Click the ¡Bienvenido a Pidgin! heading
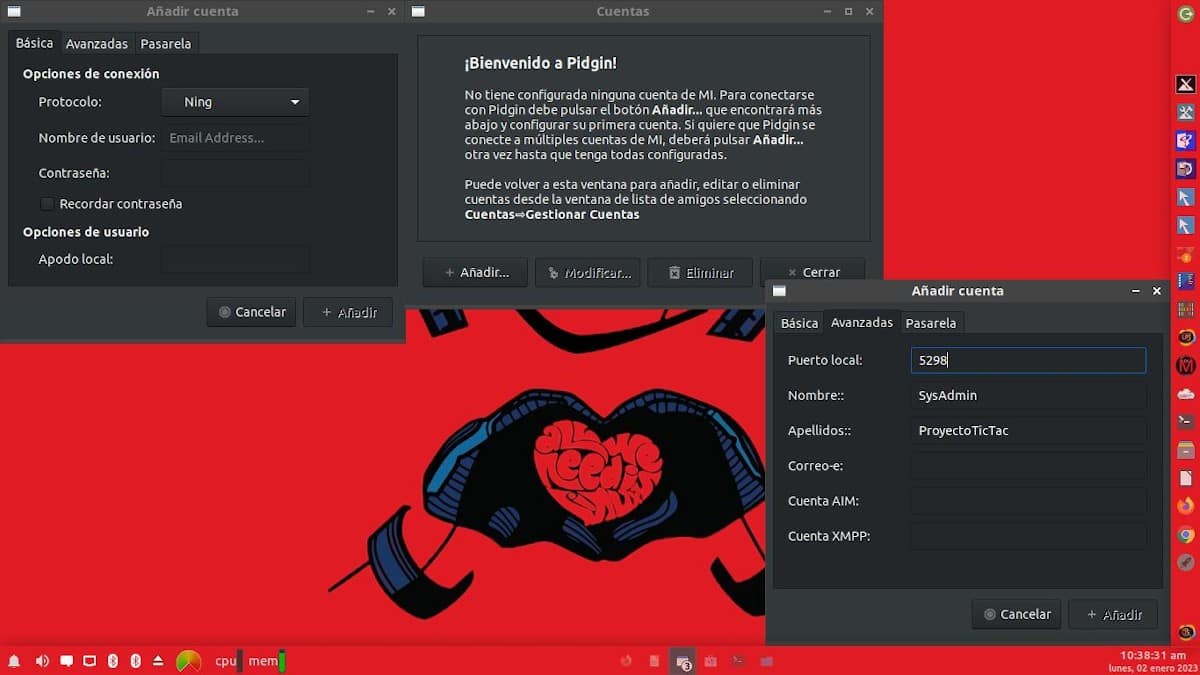Screen dimensions: 1200x675 coord(541,63)
